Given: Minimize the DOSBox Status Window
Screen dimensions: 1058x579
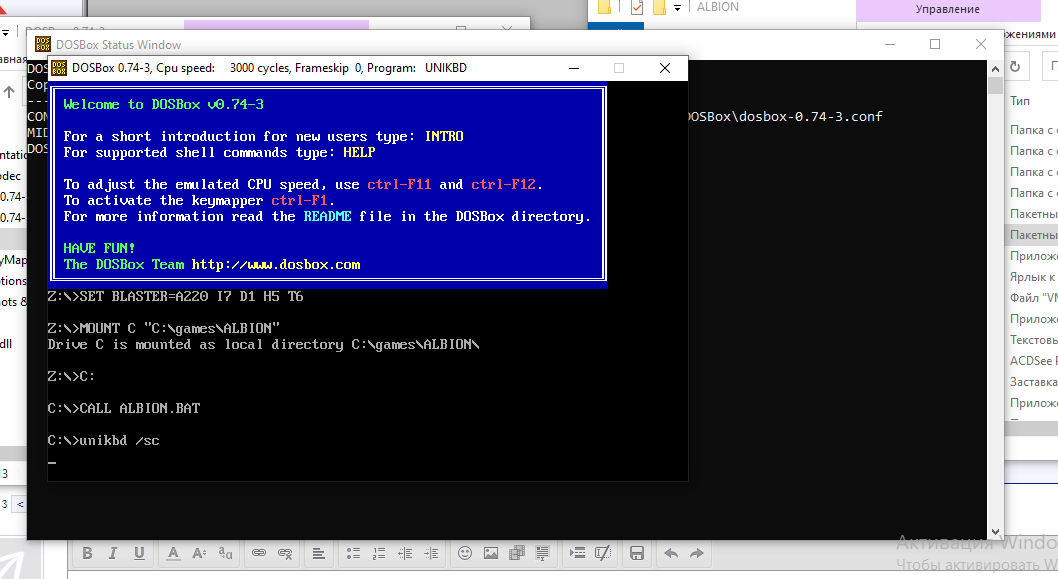Looking at the screenshot, I should [x=889, y=44].
